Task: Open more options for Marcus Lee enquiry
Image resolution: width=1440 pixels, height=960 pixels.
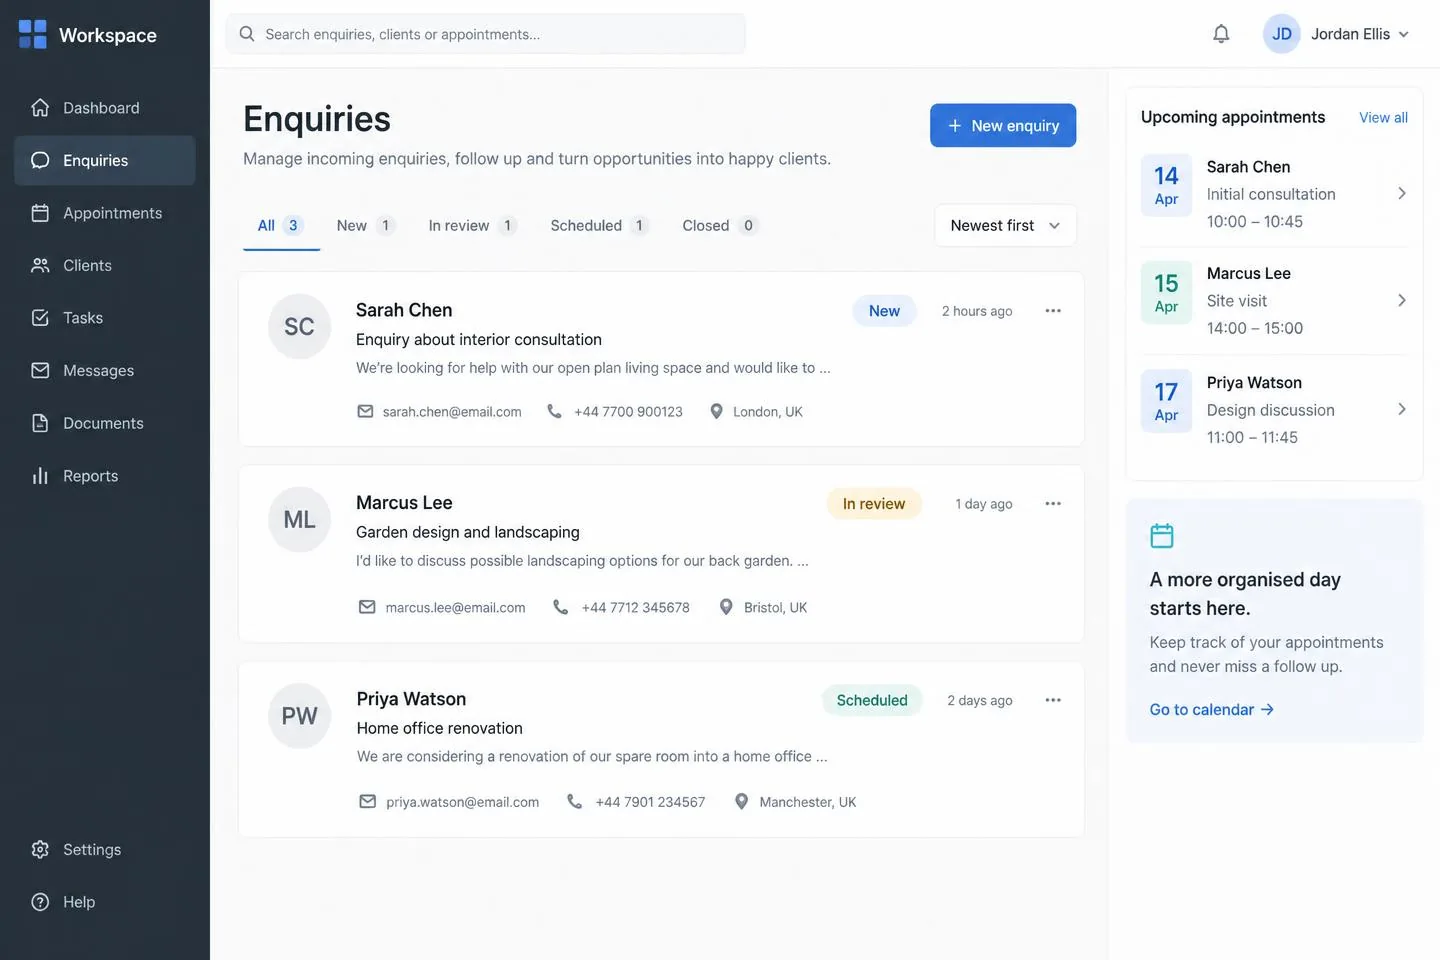Action: click(1053, 504)
